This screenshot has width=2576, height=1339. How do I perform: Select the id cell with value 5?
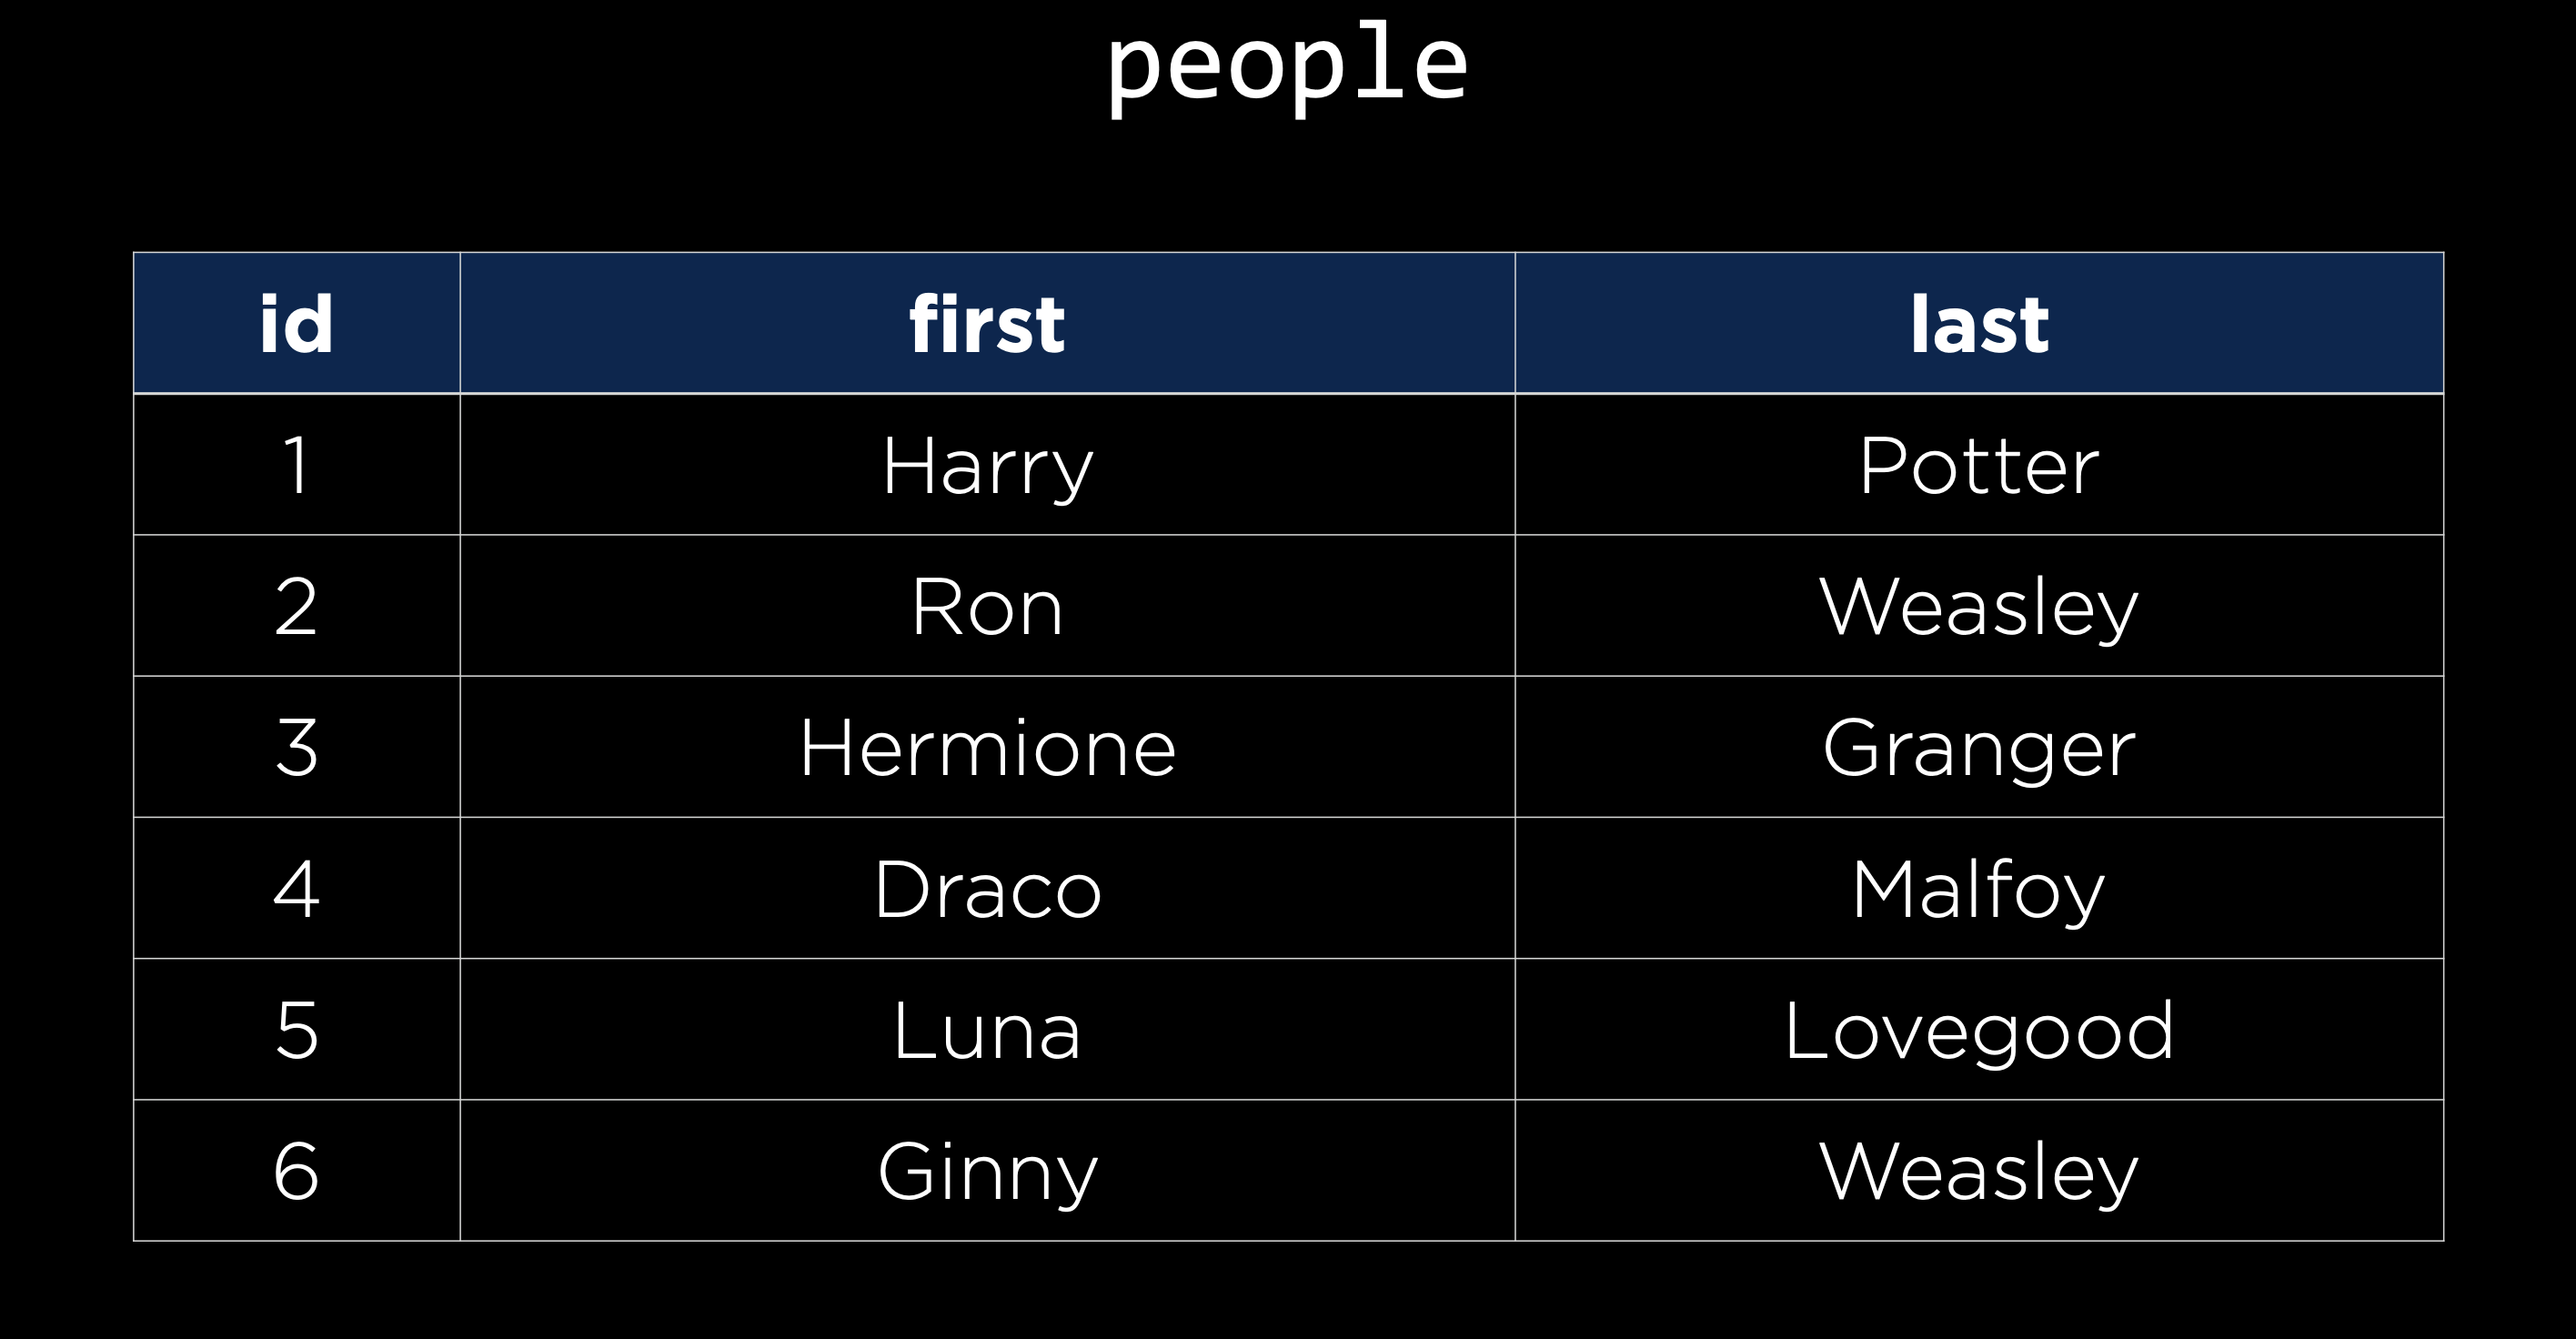click(x=296, y=1030)
